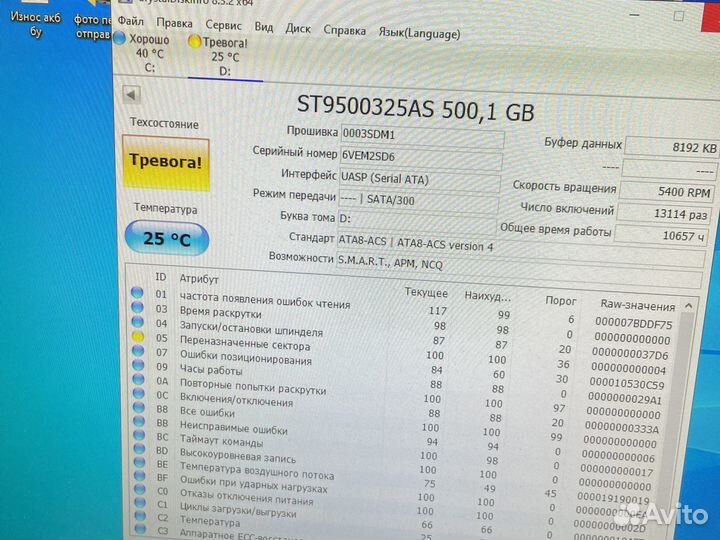
Task: Click the Прошивка field 0003SDM1
Action: point(422,136)
